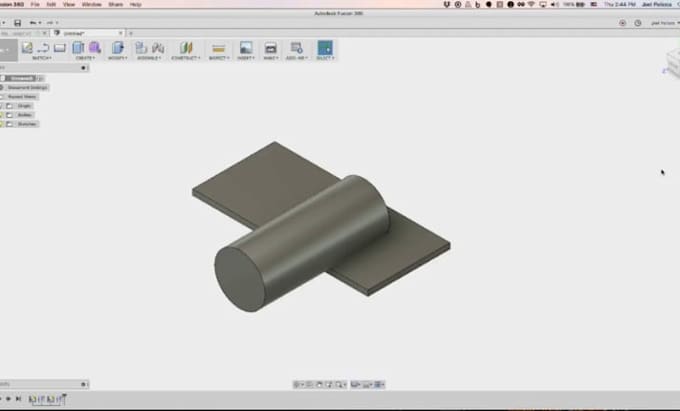Click the last timeline feature icon
This screenshot has width=680, height=411.
tap(60, 399)
